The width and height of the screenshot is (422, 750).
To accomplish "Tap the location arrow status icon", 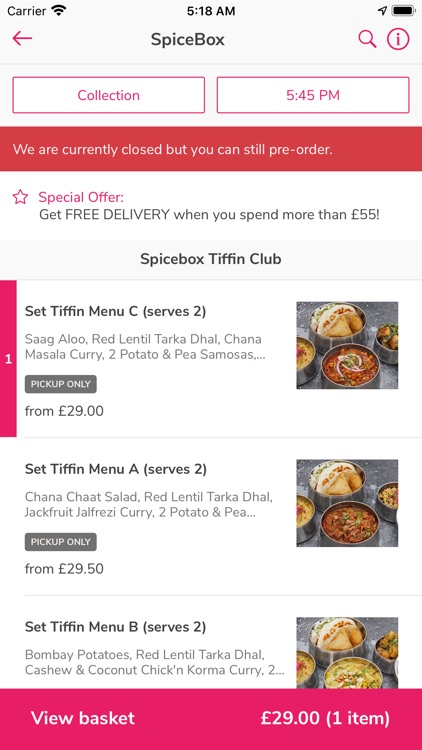I will coord(382,11).
